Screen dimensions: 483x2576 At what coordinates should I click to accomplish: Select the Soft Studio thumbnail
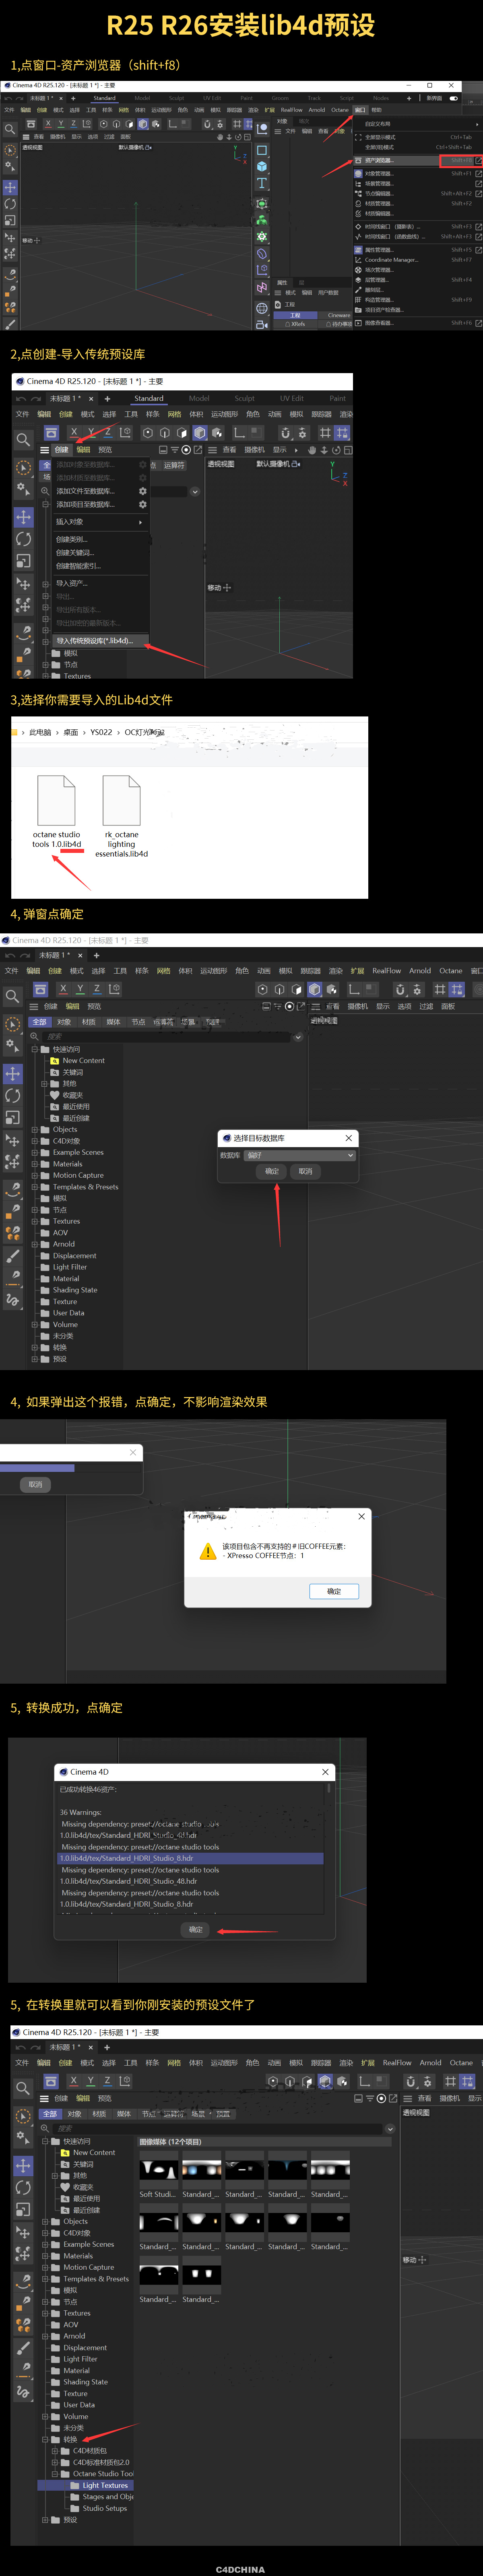(158, 2170)
